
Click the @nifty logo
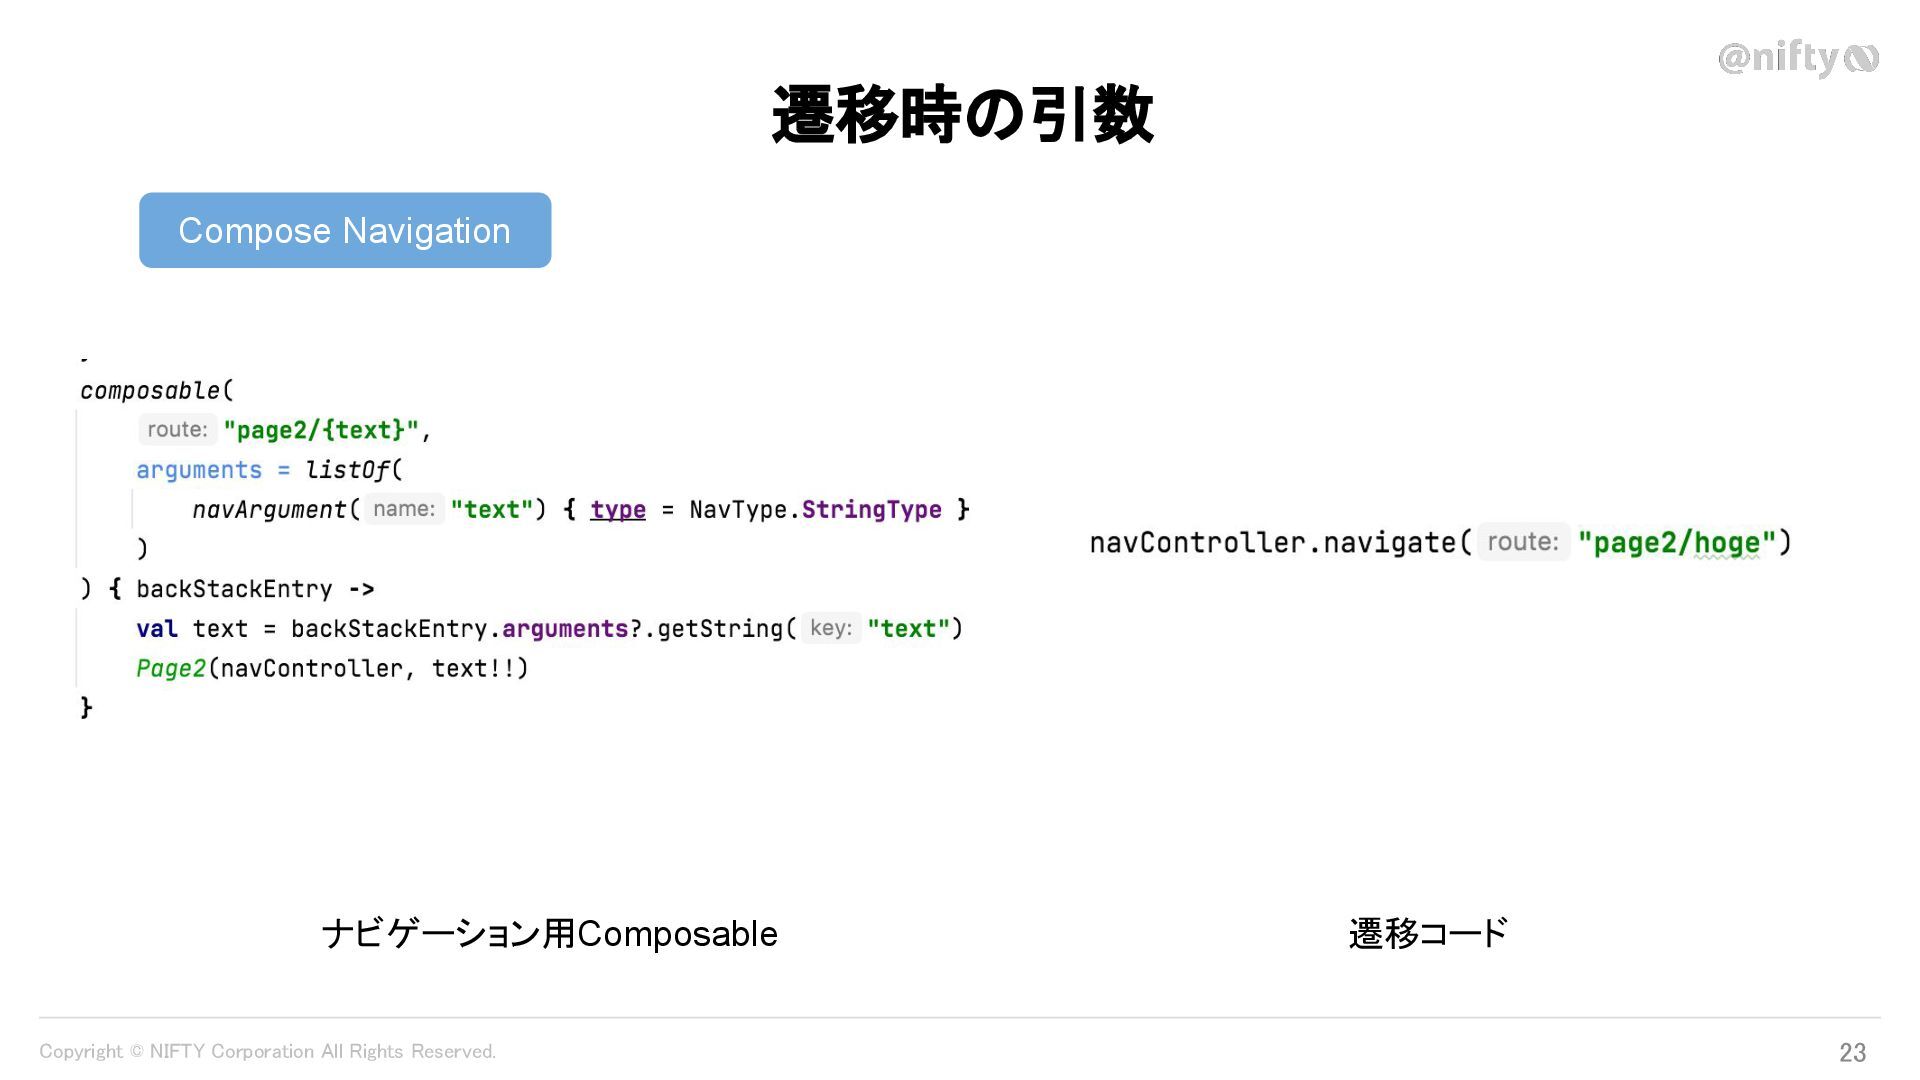click(x=1798, y=58)
